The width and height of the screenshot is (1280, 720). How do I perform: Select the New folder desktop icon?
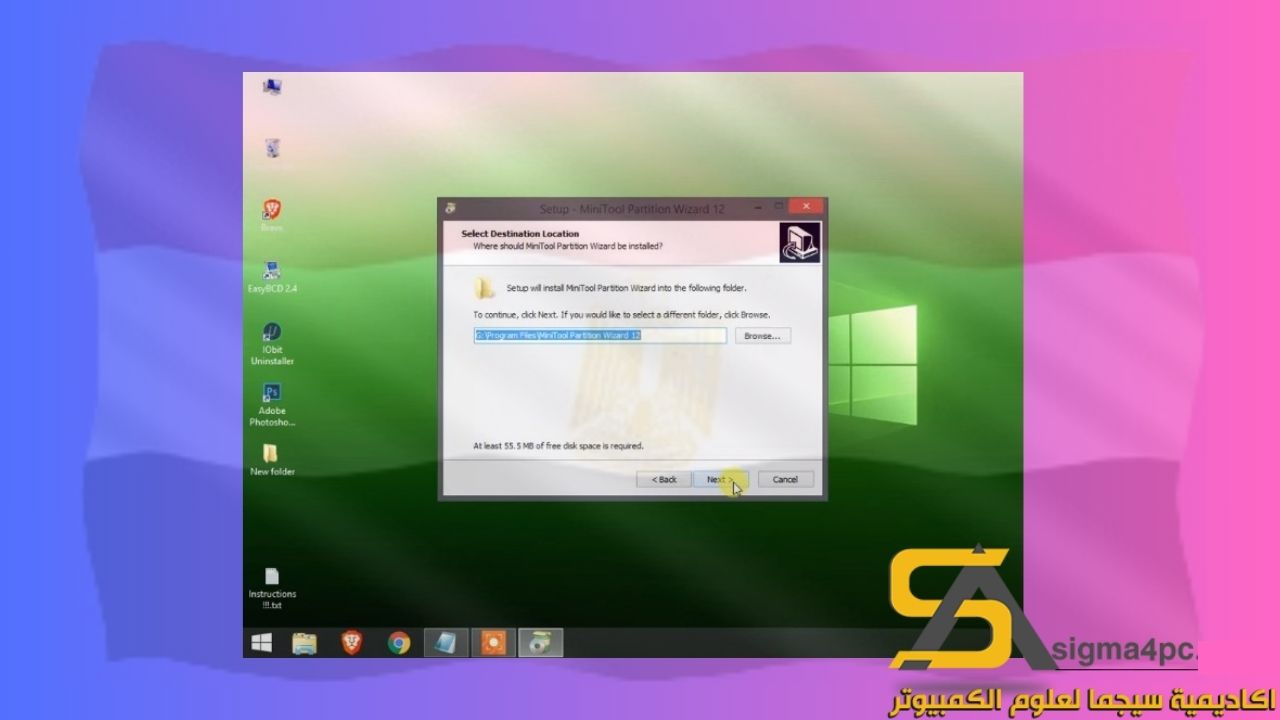[x=272, y=460]
